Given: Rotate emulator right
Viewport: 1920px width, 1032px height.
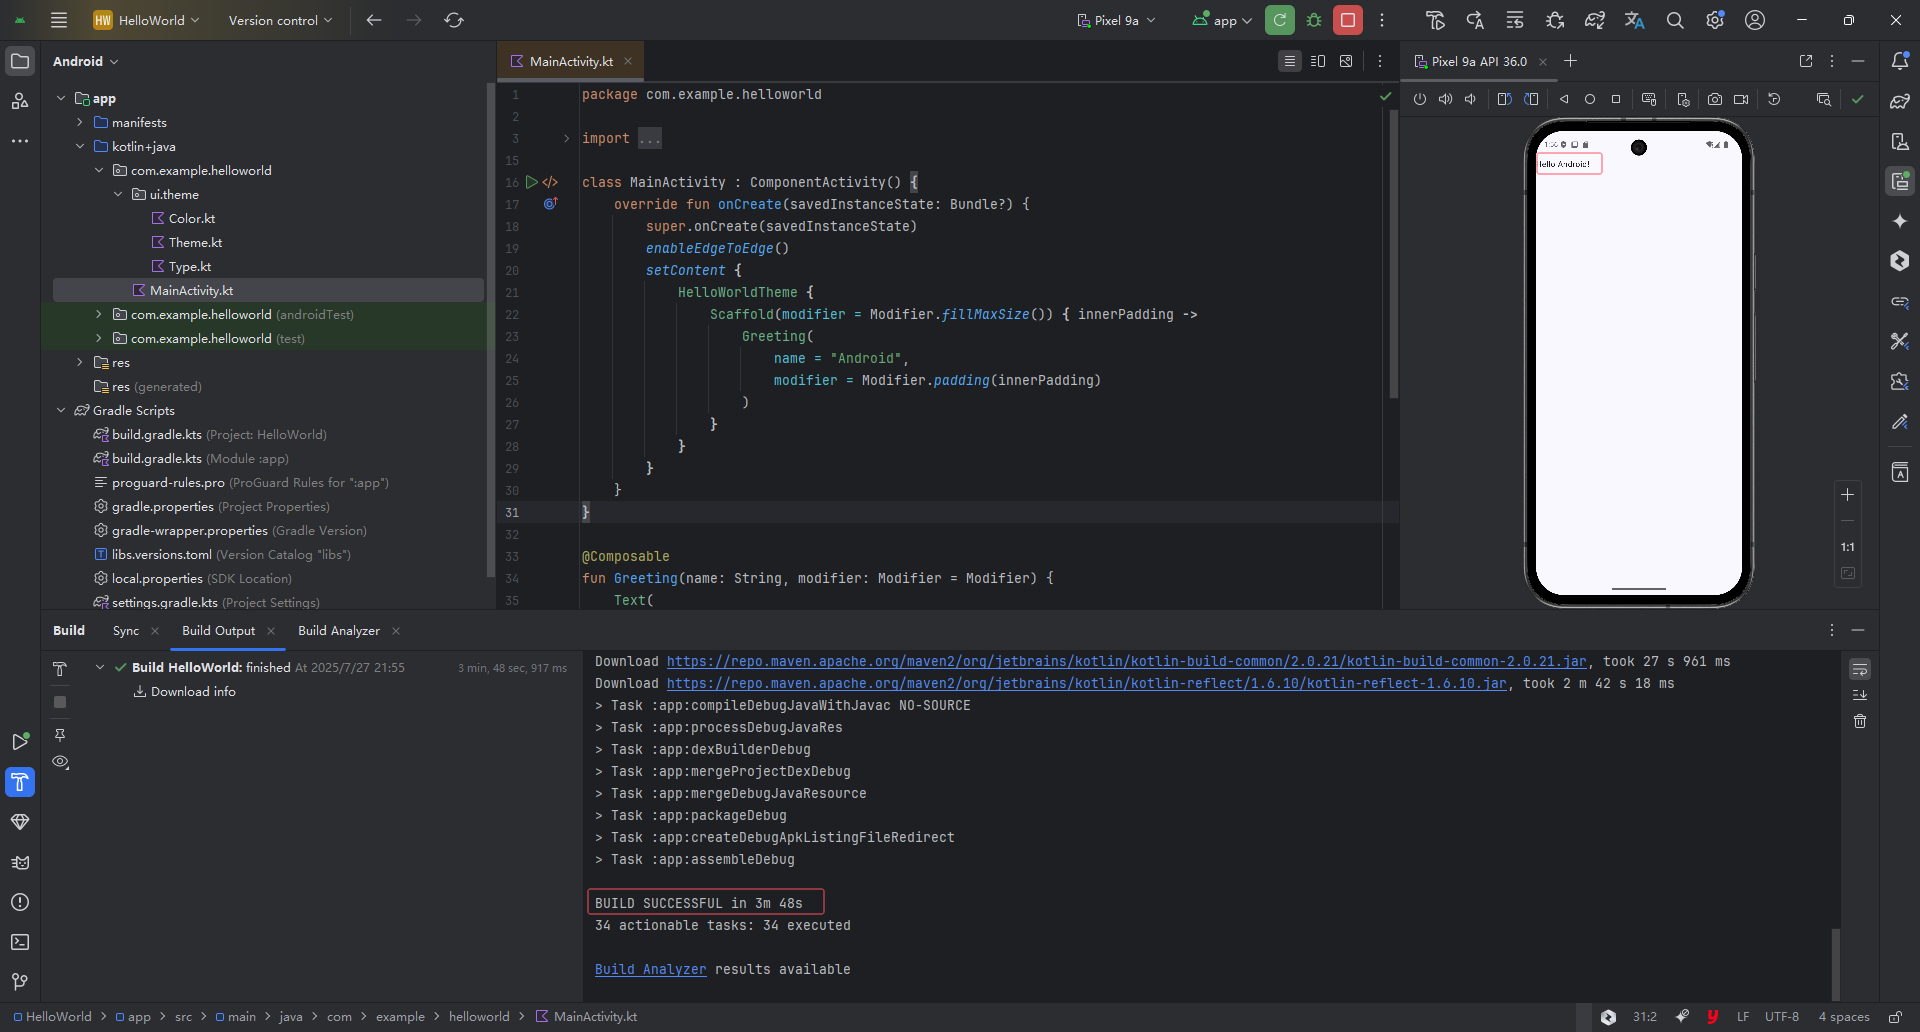Looking at the screenshot, I should click(x=1531, y=99).
